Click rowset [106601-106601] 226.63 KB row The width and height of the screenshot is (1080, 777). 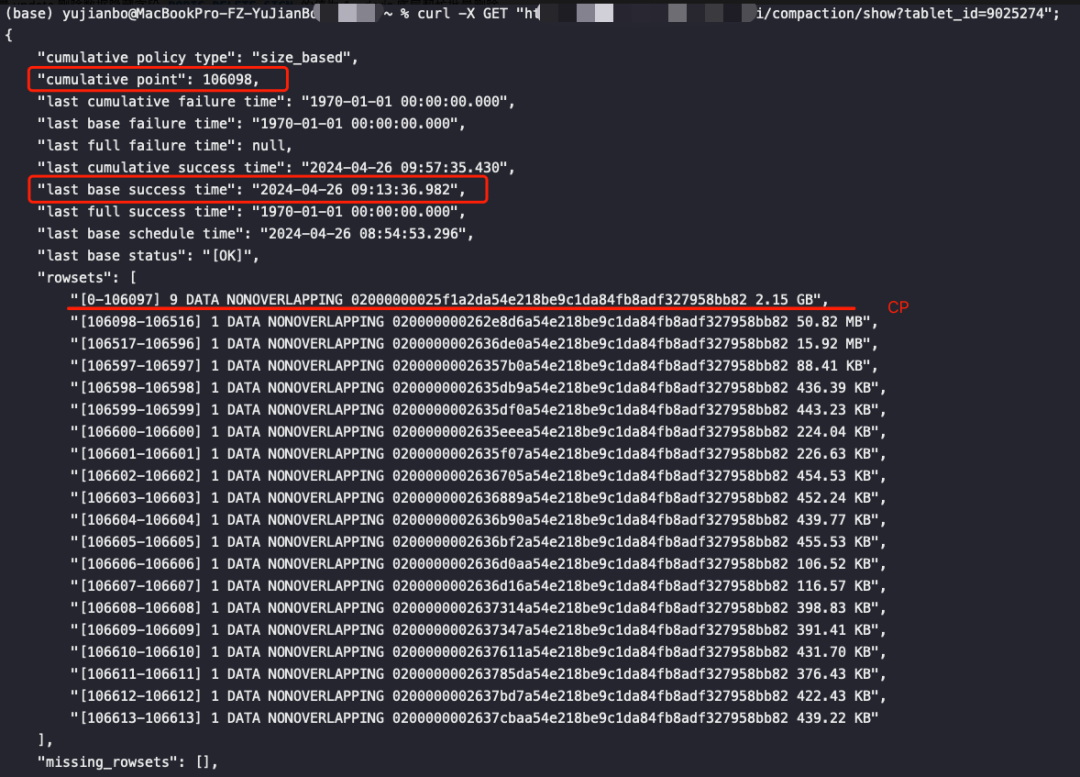coord(478,455)
